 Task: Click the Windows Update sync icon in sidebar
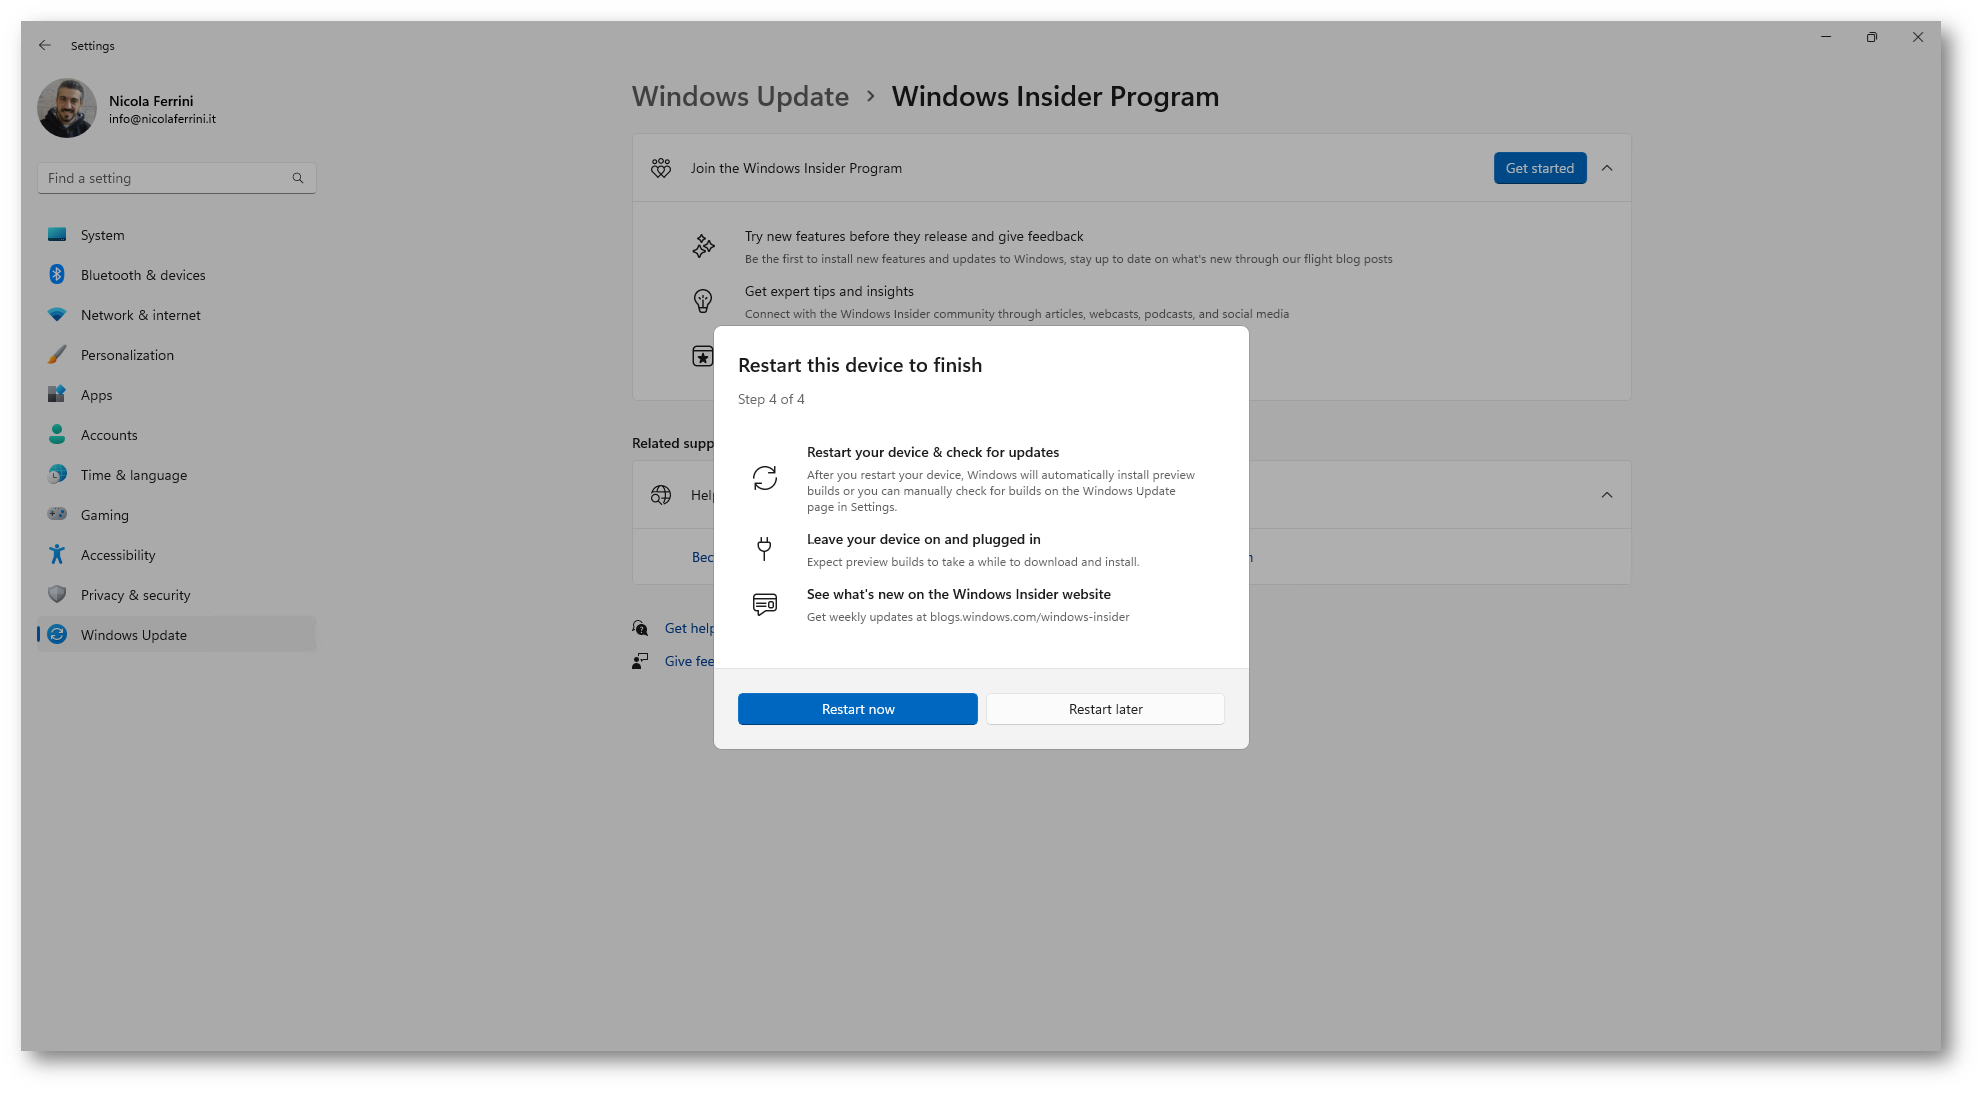[57, 634]
